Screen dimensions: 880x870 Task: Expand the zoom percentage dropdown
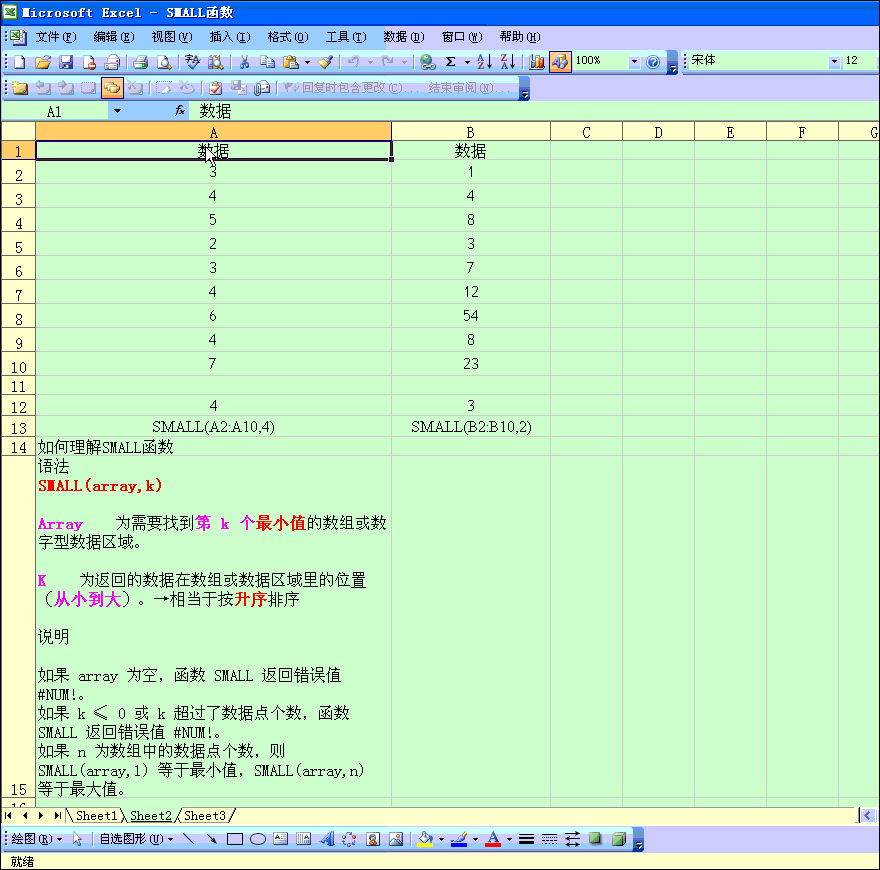tap(634, 62)
